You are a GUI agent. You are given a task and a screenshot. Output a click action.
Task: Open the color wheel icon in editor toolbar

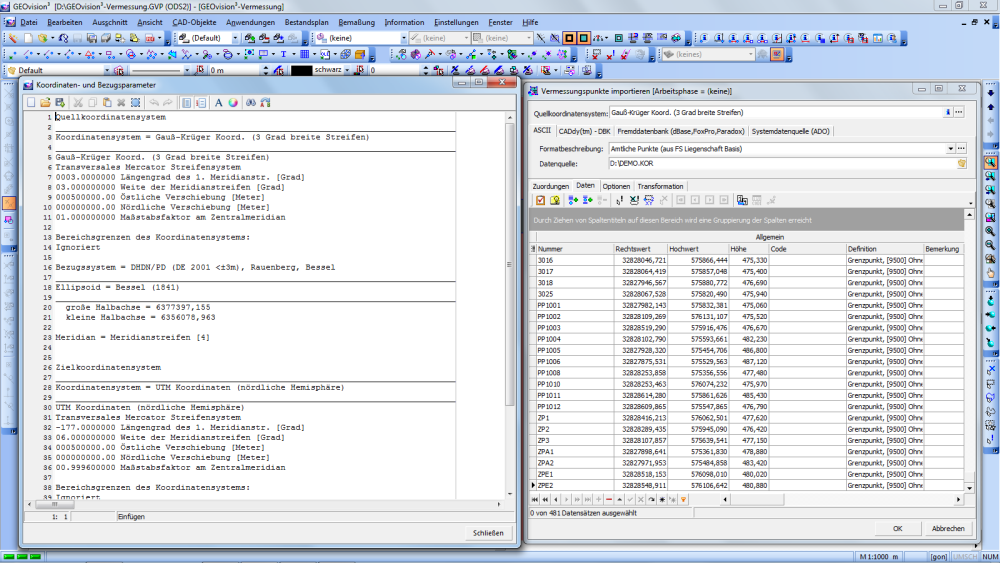[x=233, y=103]
